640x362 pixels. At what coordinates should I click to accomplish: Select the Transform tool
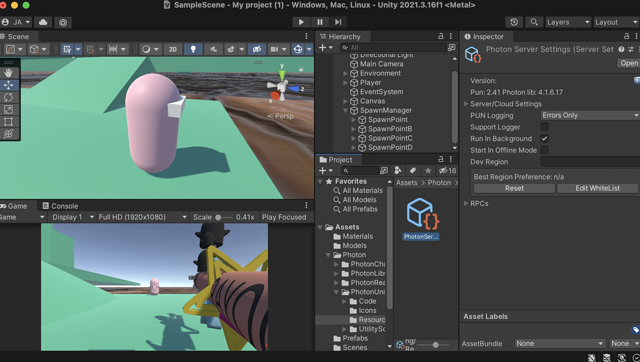coord(8,134)
